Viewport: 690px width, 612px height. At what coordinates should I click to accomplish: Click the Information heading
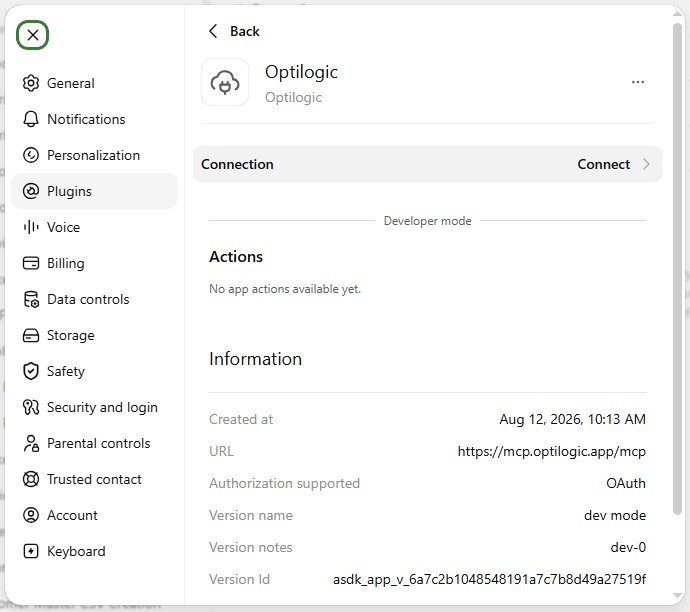click(x=256, y=359)
